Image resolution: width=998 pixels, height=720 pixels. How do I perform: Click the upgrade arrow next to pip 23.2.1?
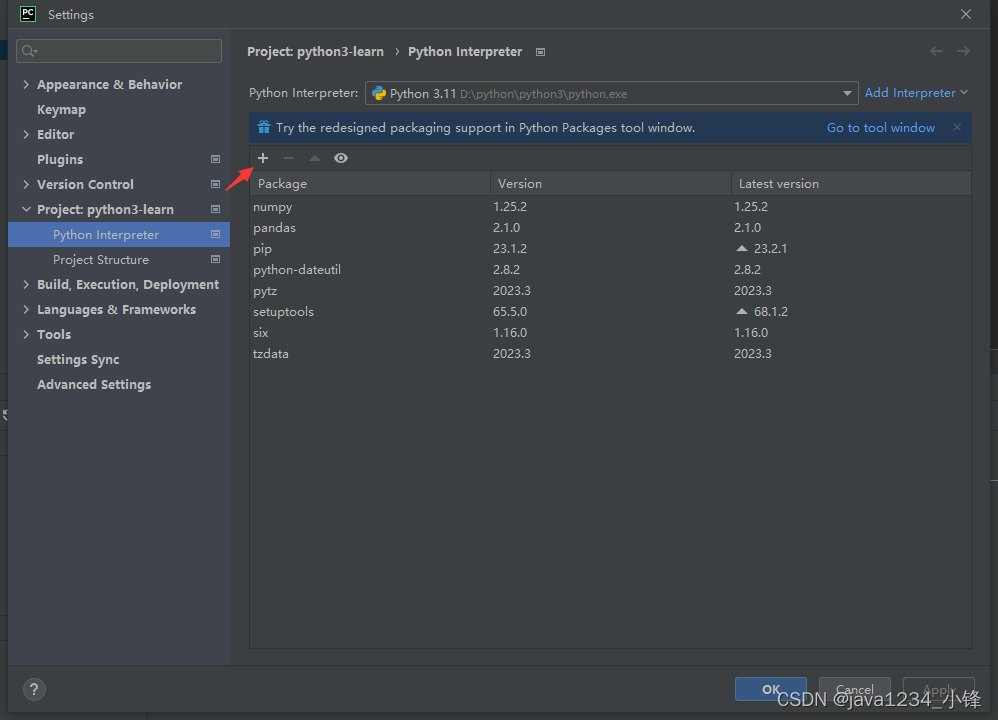pos(741,248)
